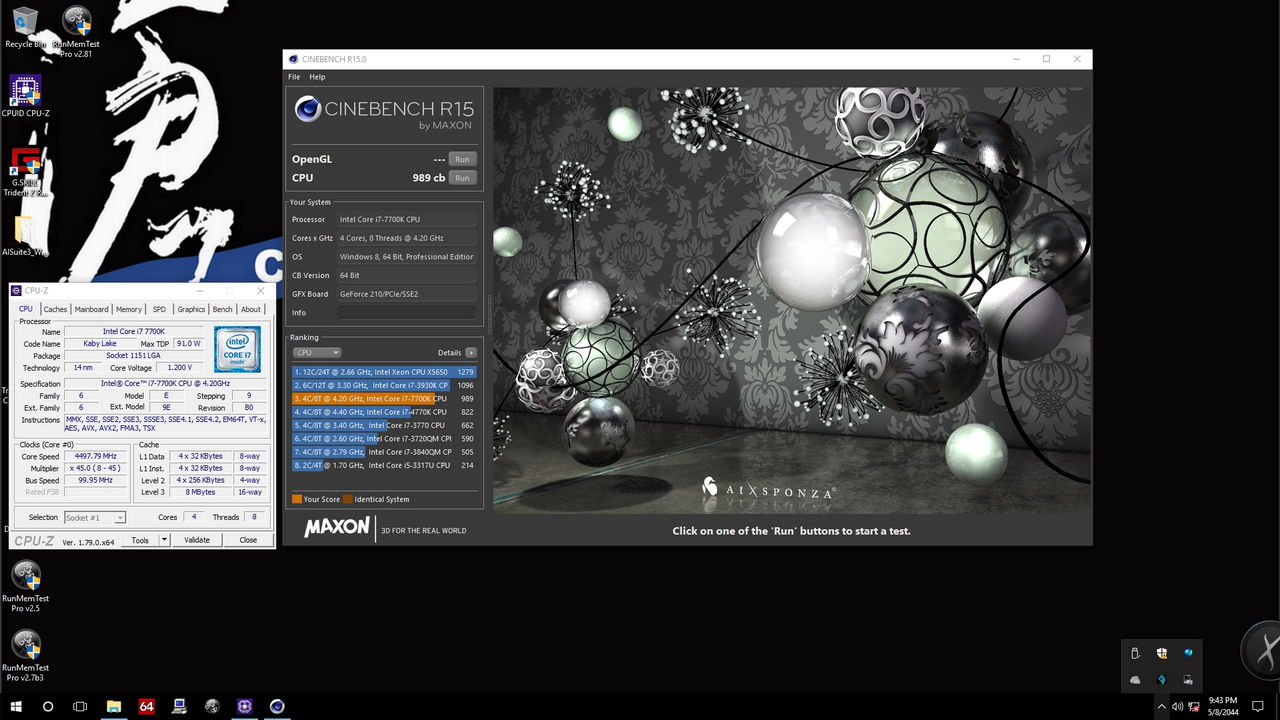The width and height of the screenshot is (1280, 720).
Task: Click the blue globe tray icon
Action: click(x=1188, y=653)
